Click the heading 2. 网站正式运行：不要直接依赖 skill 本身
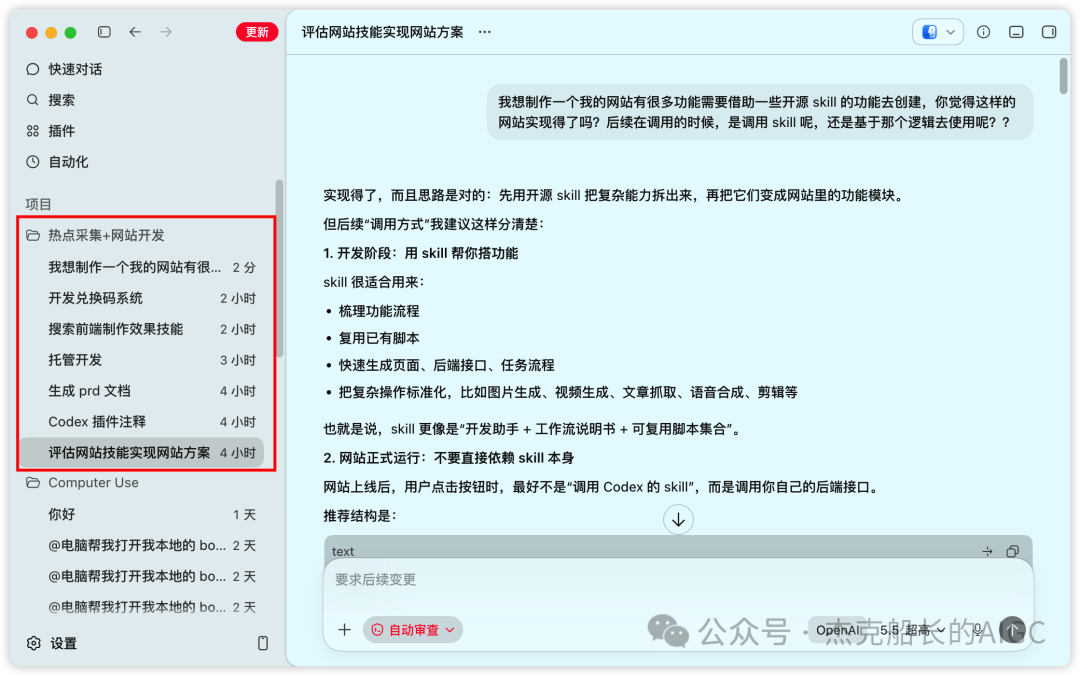This screenshot has height=676, width=1080. (448, 458)
